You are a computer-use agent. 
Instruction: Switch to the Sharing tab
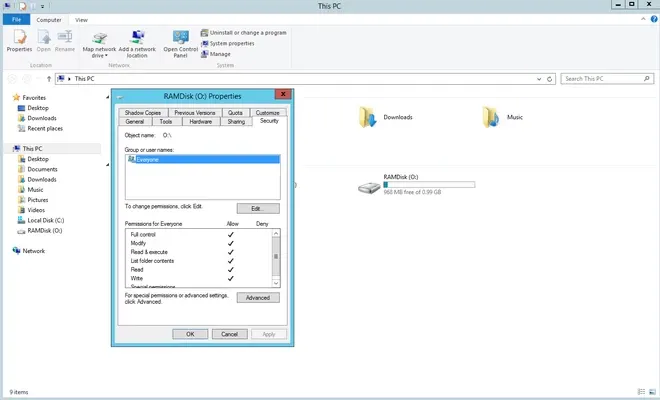pyautogui.click(x=236, y=121)
